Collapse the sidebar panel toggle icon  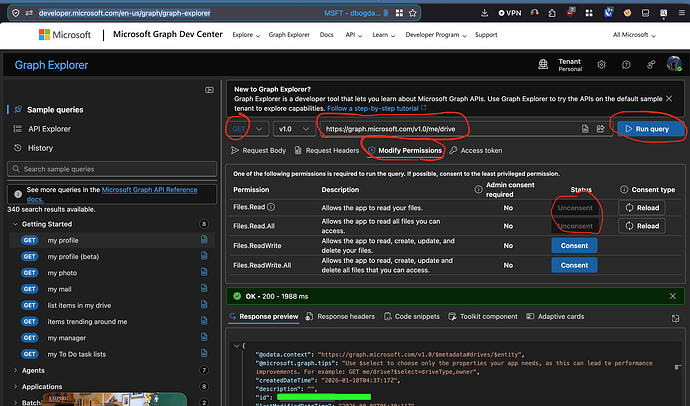point(209,90)
